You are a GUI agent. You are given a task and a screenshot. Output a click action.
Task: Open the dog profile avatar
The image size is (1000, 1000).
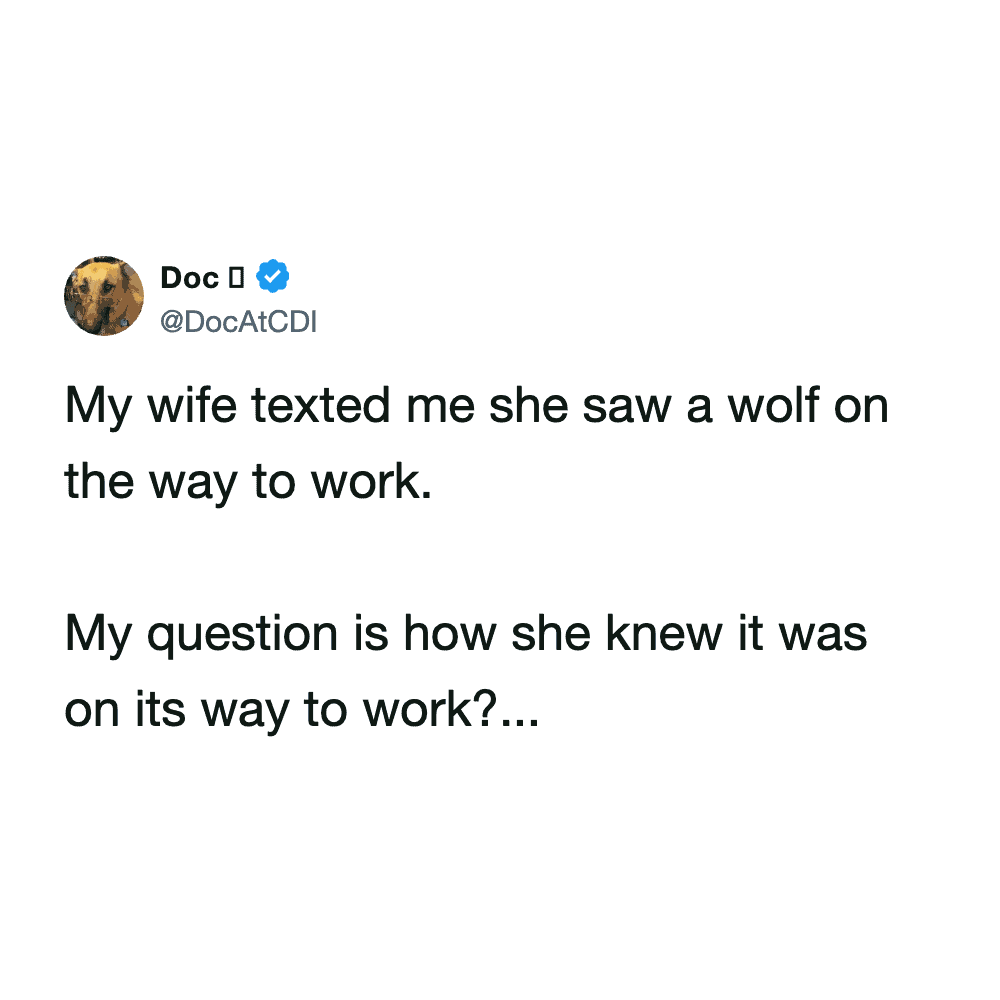tap(105, 295)
